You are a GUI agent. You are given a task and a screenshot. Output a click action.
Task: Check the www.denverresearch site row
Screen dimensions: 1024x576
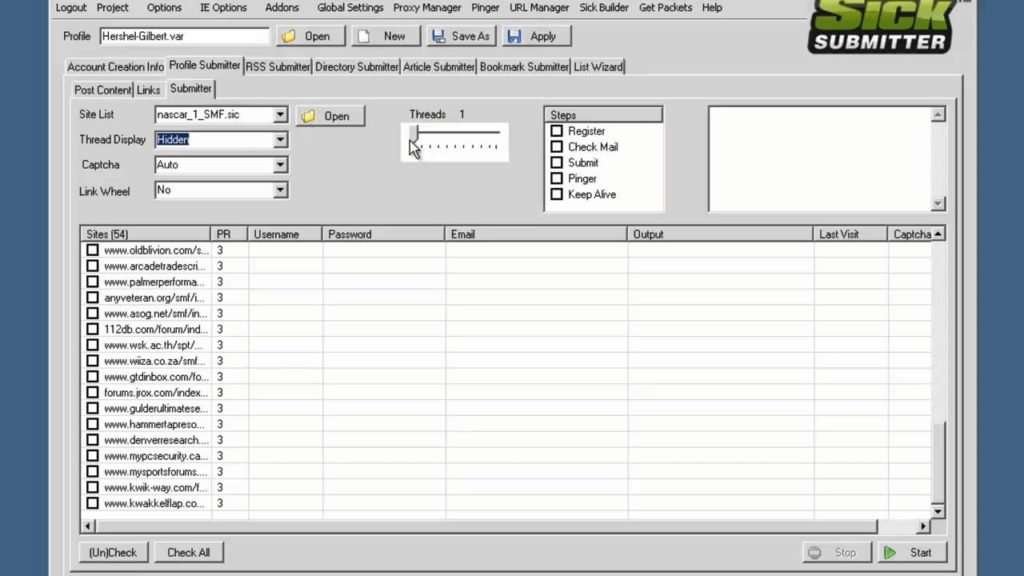(93, 440)
